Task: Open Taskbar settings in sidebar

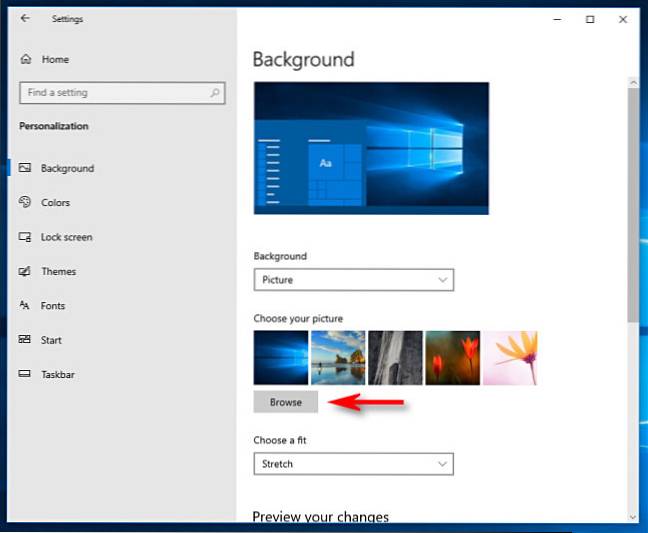Action: coord(57,375)
